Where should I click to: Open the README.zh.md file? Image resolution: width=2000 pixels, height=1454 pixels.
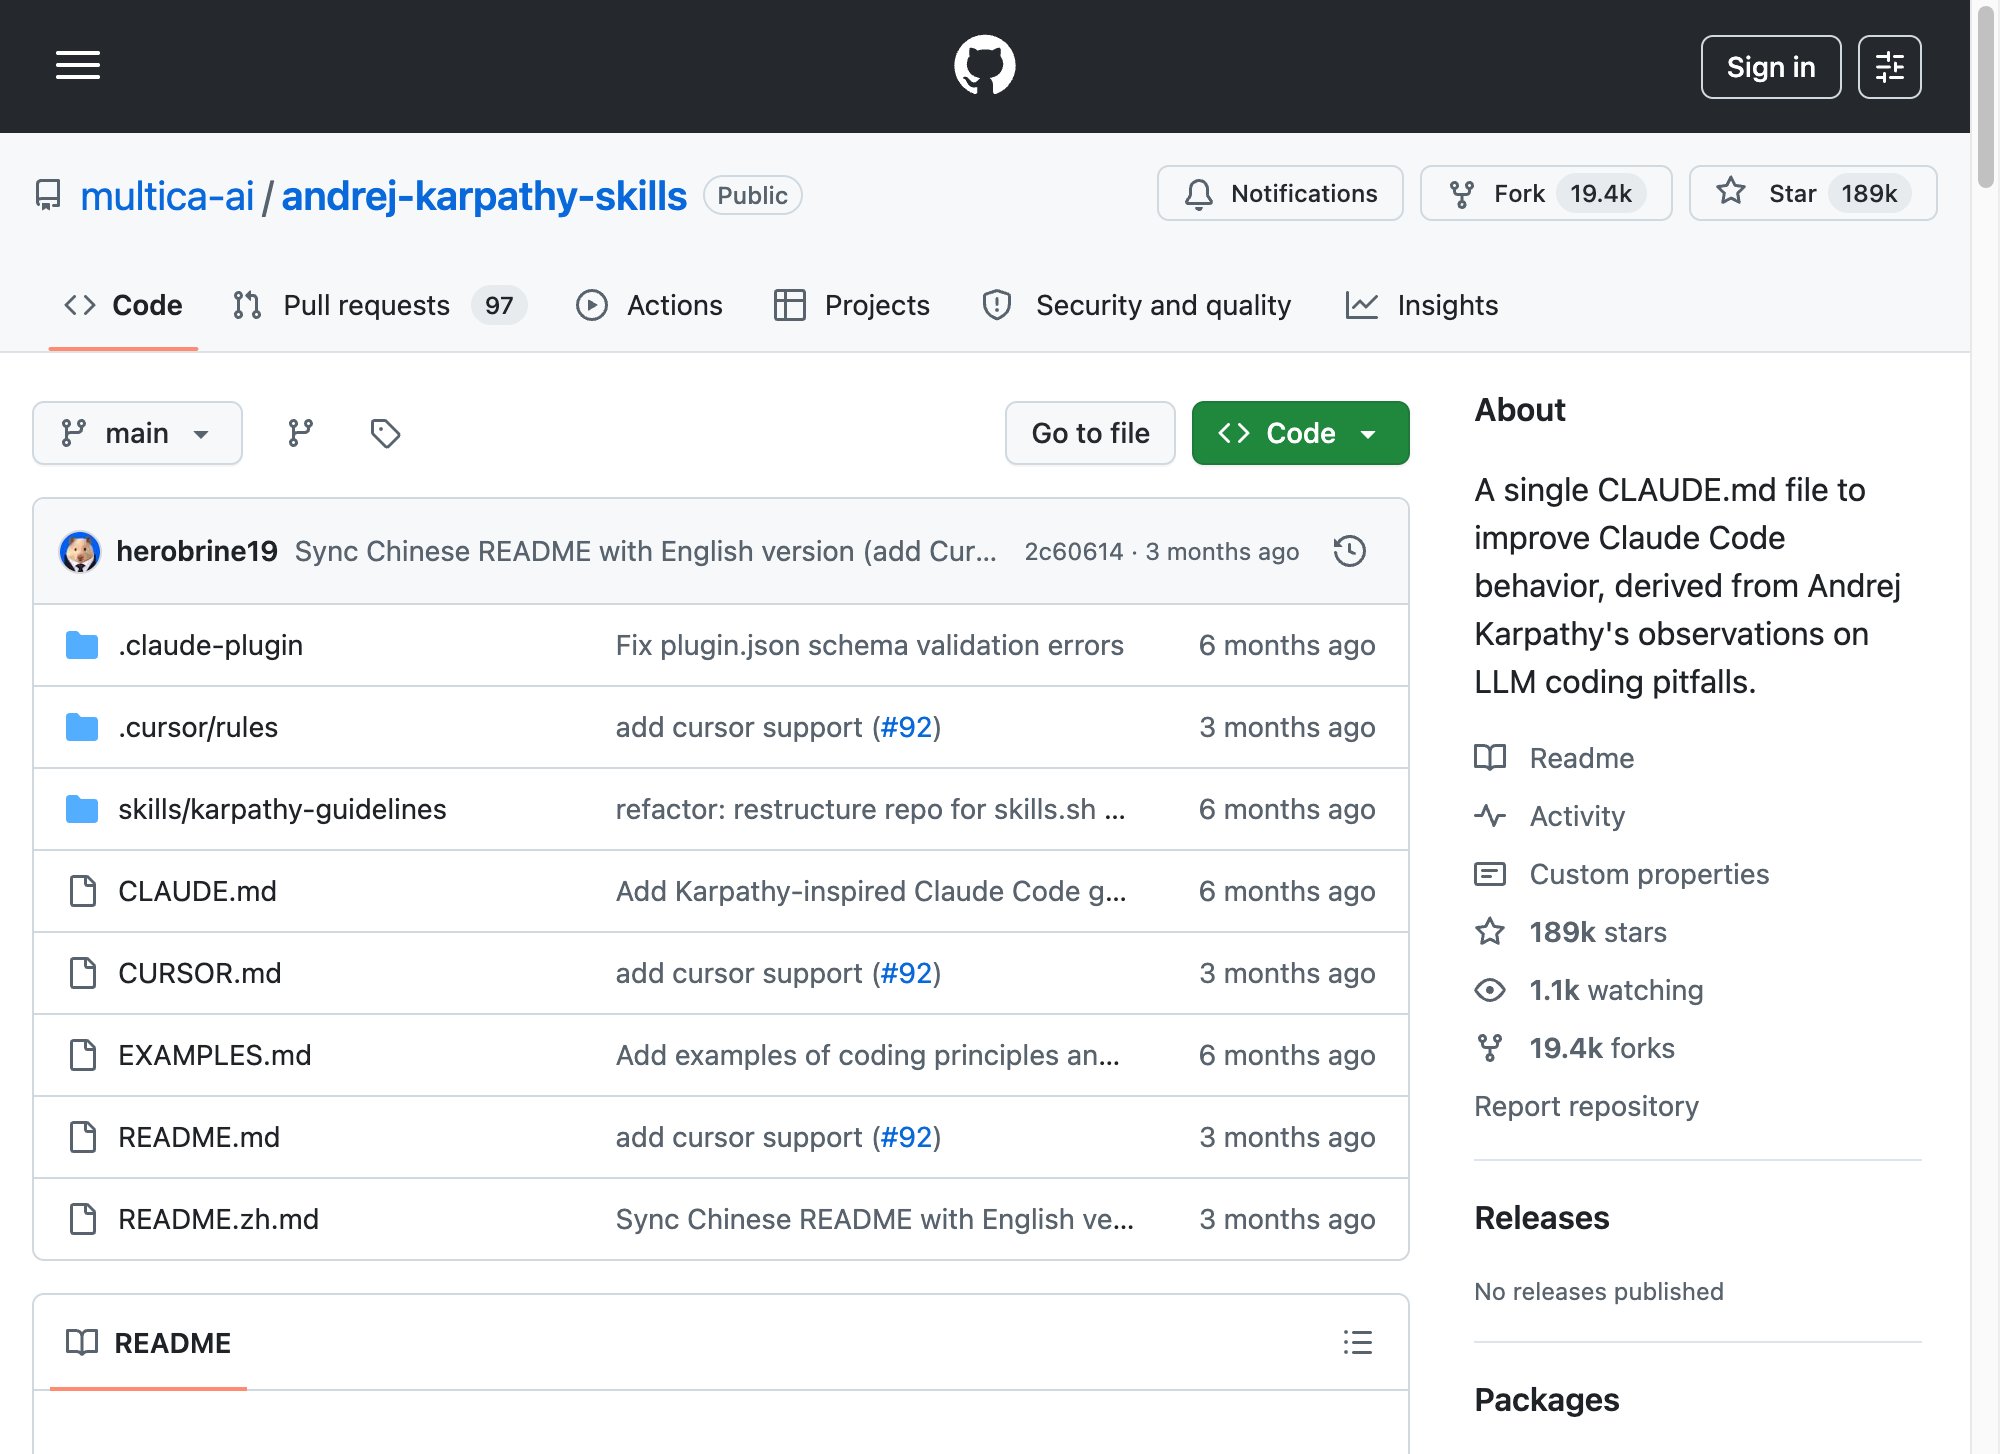[x=218, y=1219]
